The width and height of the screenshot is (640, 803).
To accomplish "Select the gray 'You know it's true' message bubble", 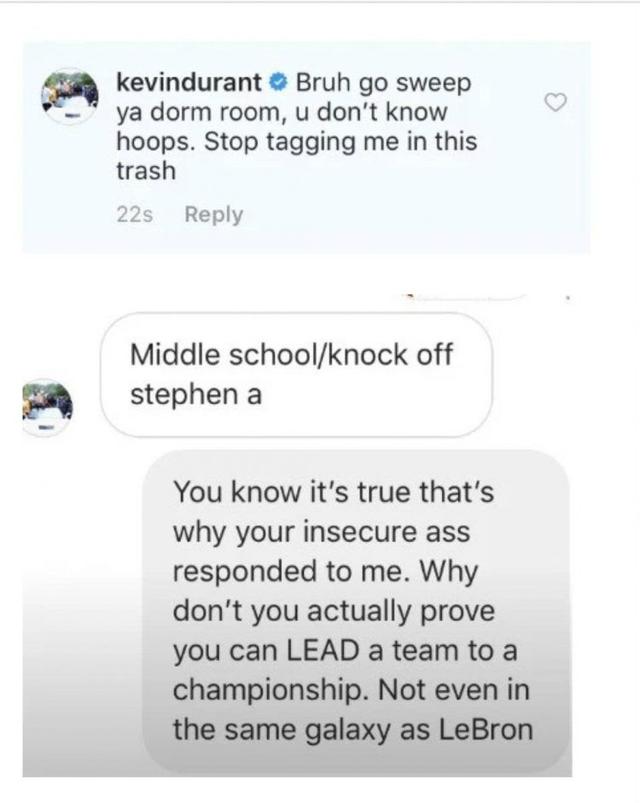I will coord(357,610).
